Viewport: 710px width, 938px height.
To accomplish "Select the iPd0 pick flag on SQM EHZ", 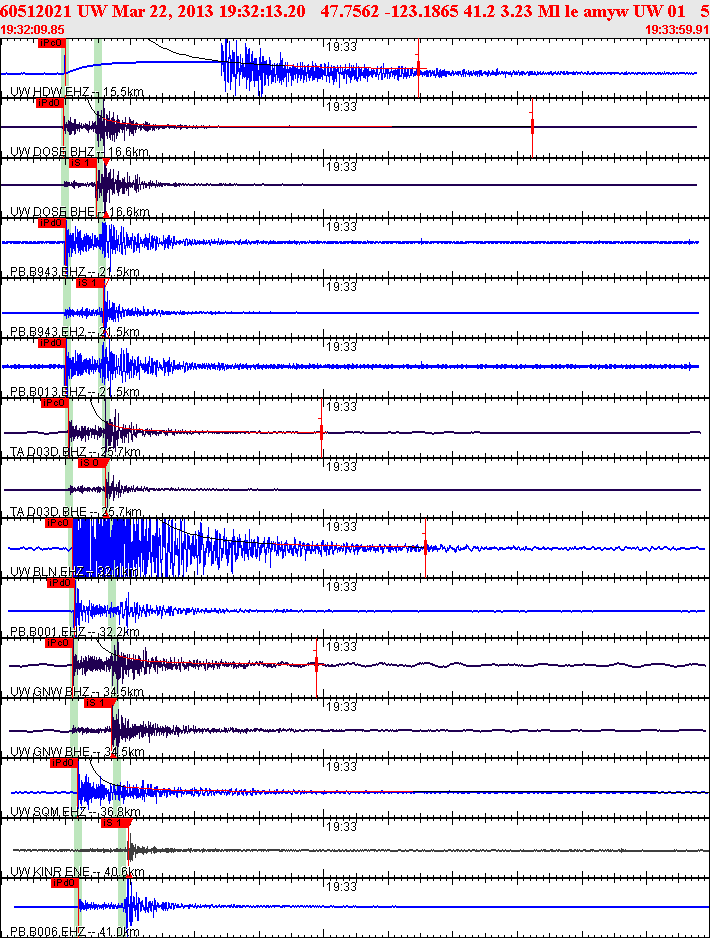I will [63, 763].
